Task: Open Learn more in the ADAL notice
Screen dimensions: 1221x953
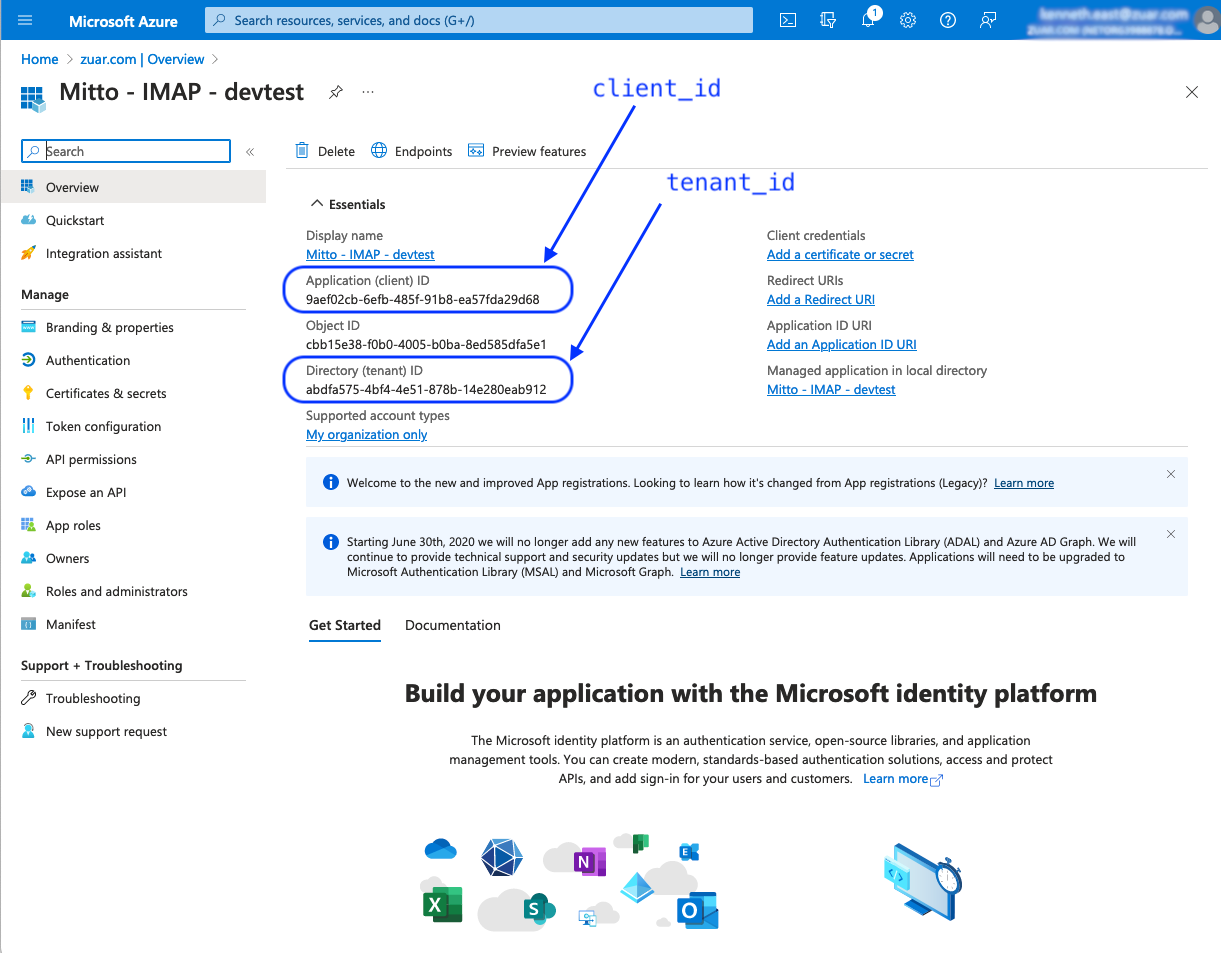Action: [x=710, y=572]
